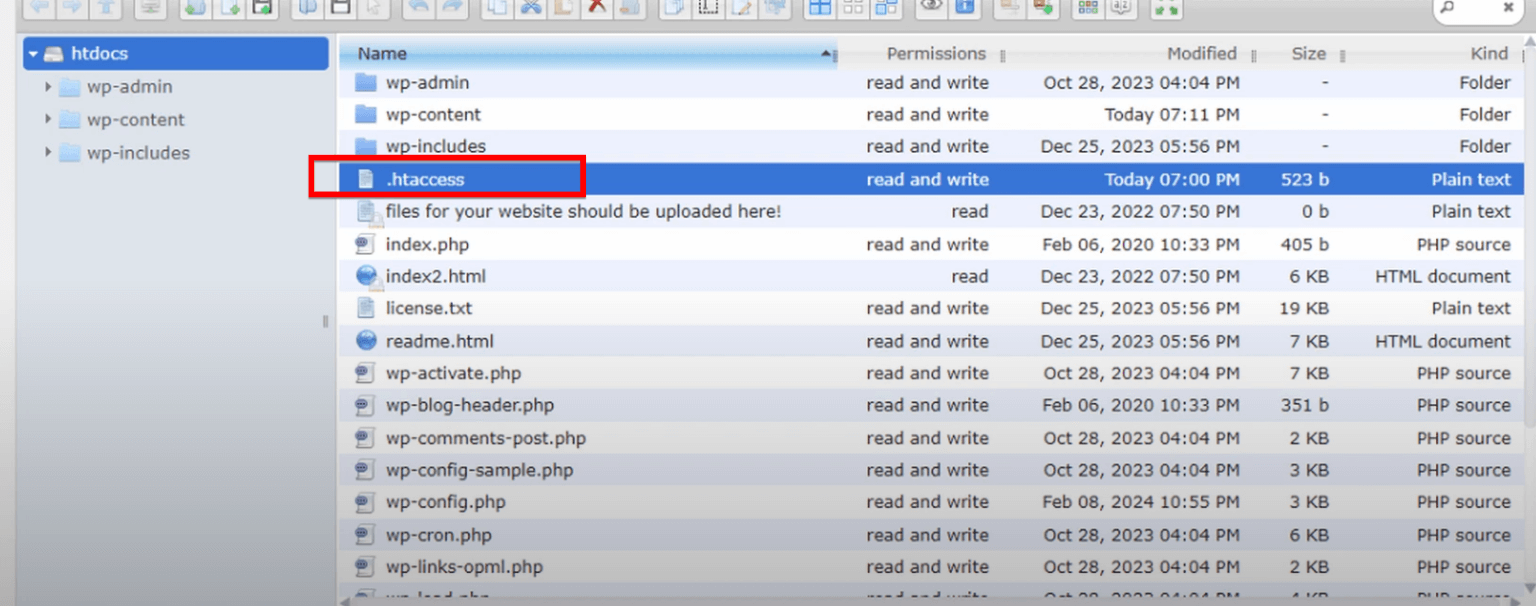Navigate back using the back arrow icon

[38, 8]
